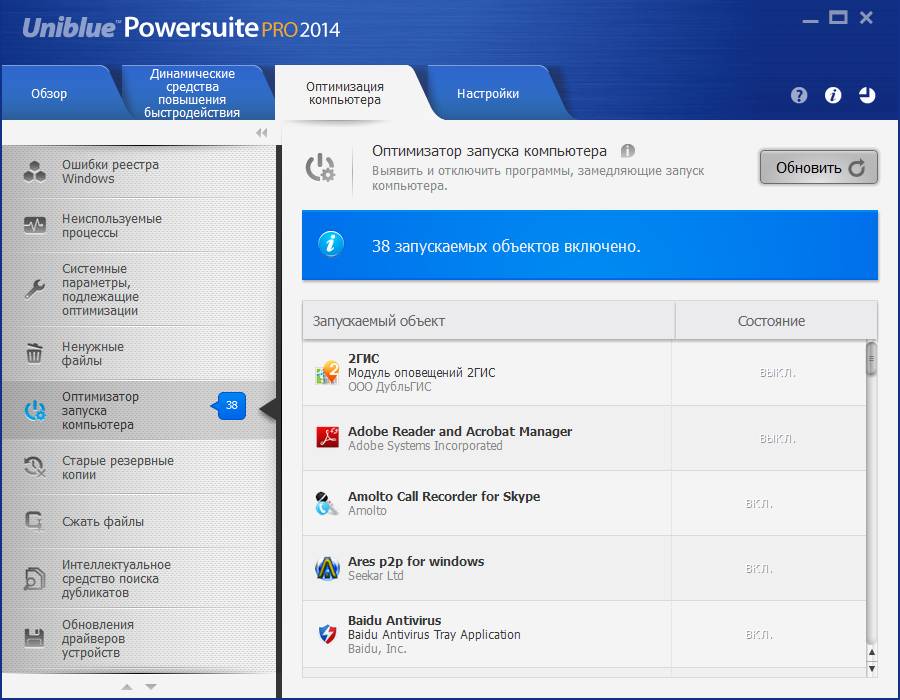Viewport: 900px width, 700px height.
Task: Click the 2ГИС application icon
Action: pyautogui.click(x=327, y=372)
